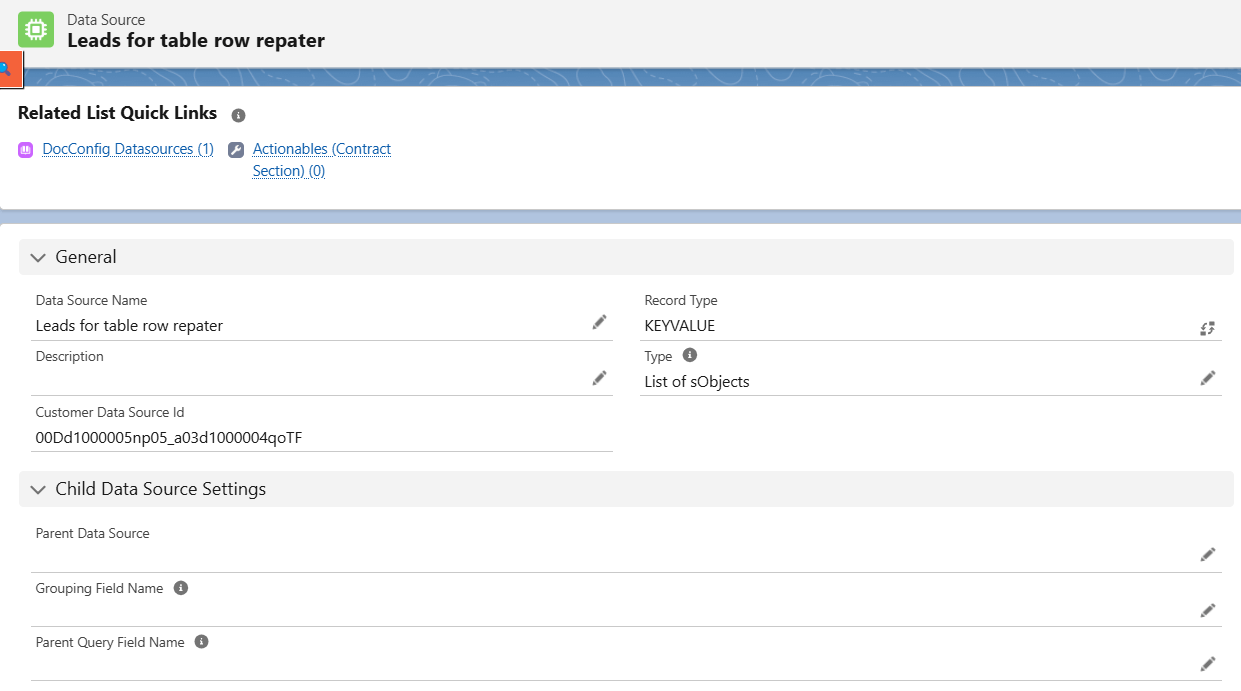Click the wrench icon beside Actionables

(236, 150)
